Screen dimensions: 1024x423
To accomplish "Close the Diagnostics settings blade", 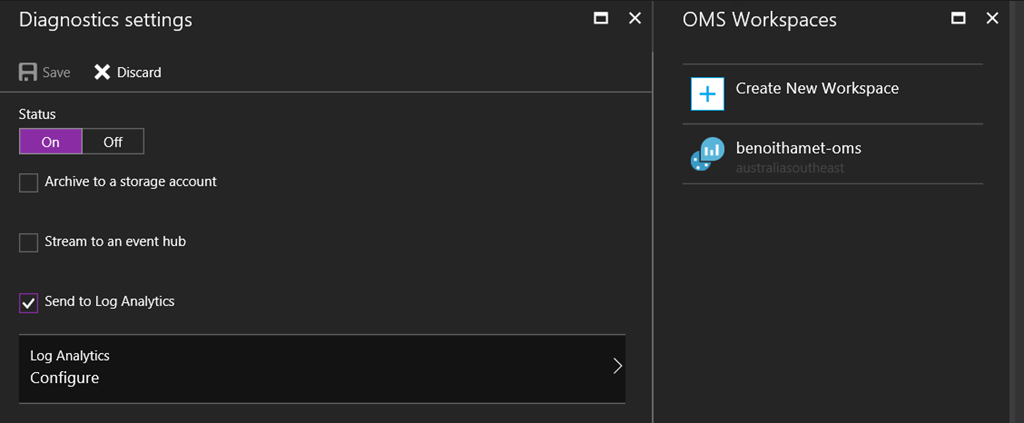I will (x=634, y=18).
